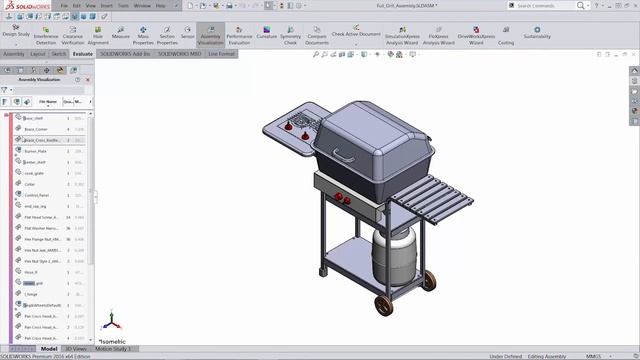This screenshot has width=640, height=360.
Task: Open Motion Study 1 tab
Action: pyautogui.click(x=113, y=349)
